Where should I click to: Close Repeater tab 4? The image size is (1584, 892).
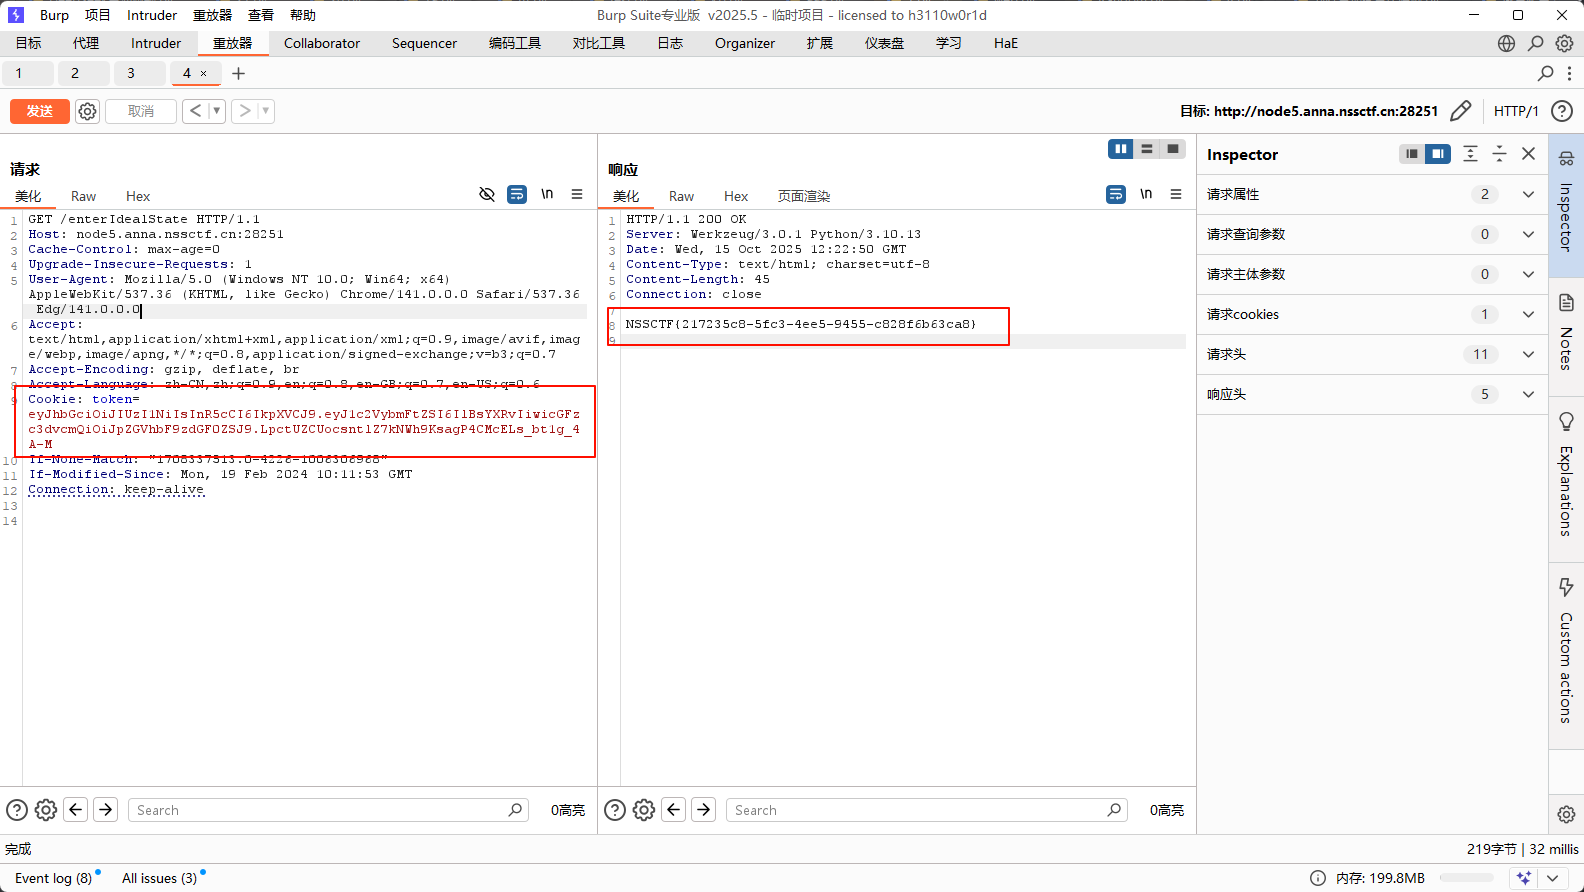[204, 73]
